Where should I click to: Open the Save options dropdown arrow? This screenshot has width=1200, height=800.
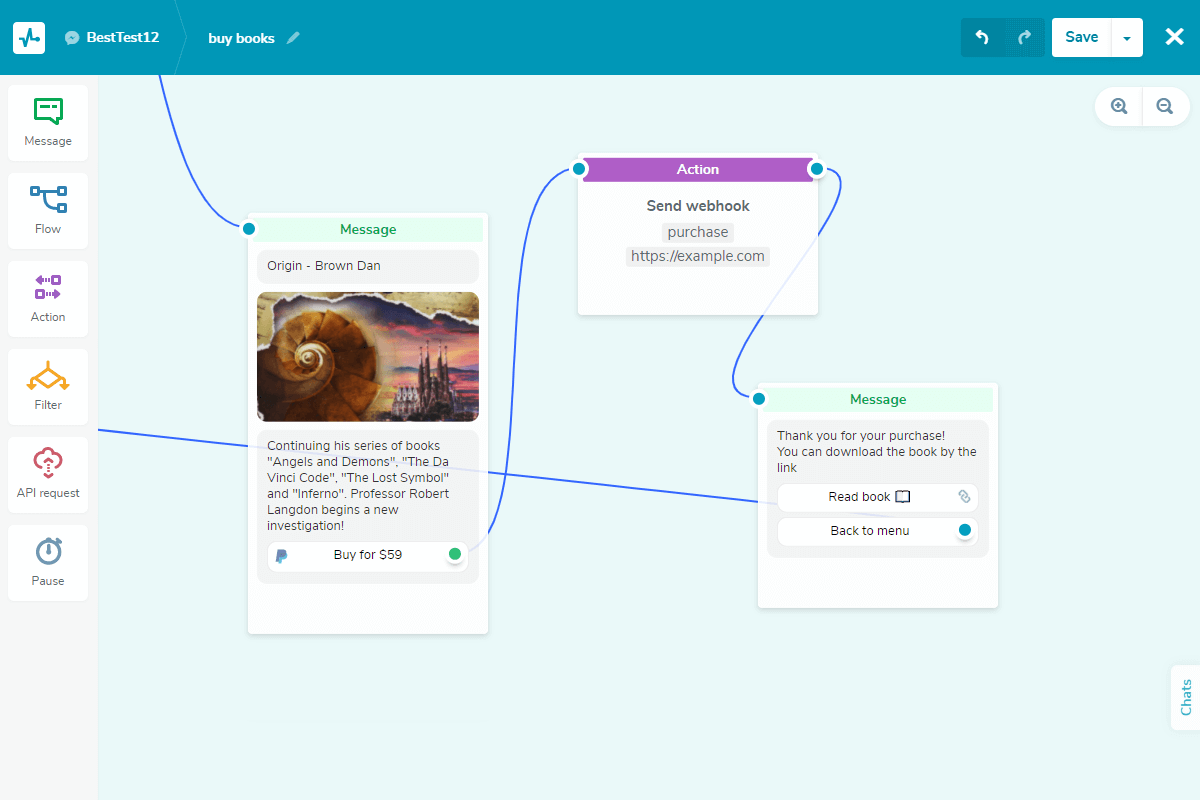(x=1127, y=37)
